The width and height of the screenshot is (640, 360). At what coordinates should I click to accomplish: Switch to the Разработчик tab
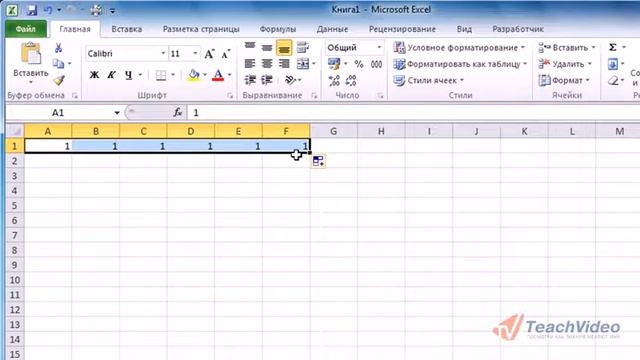tap(518, 29)
